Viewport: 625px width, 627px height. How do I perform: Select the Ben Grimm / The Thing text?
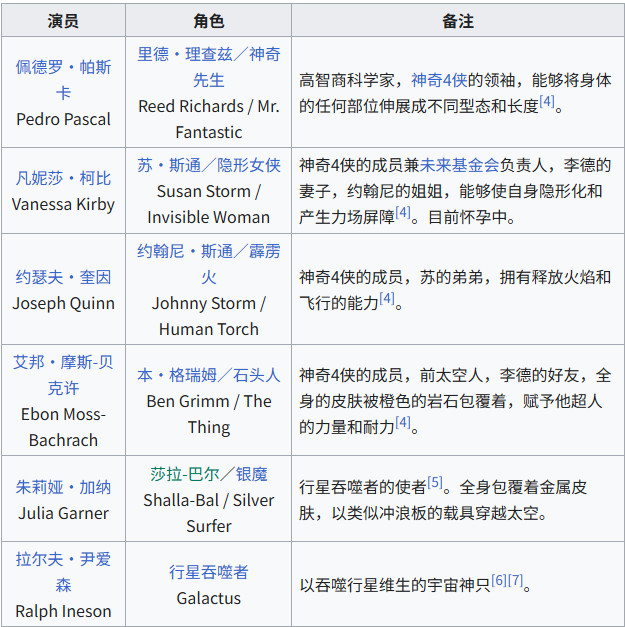click(209, 414)
